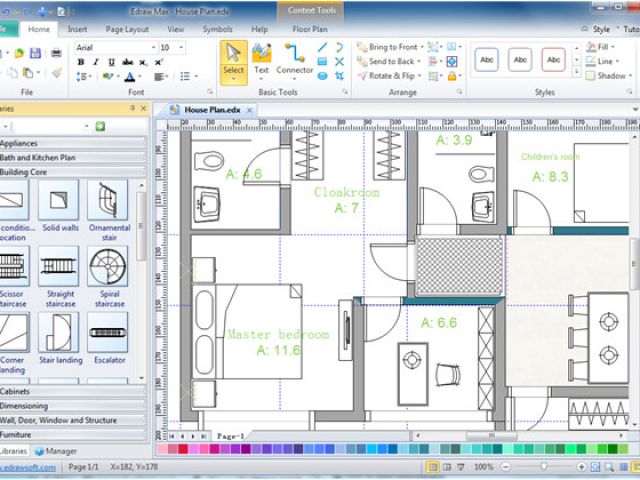Activate the Select pointer tool
Image resolution: width=640 pixels, height=480 pixels.
[233, 59]
